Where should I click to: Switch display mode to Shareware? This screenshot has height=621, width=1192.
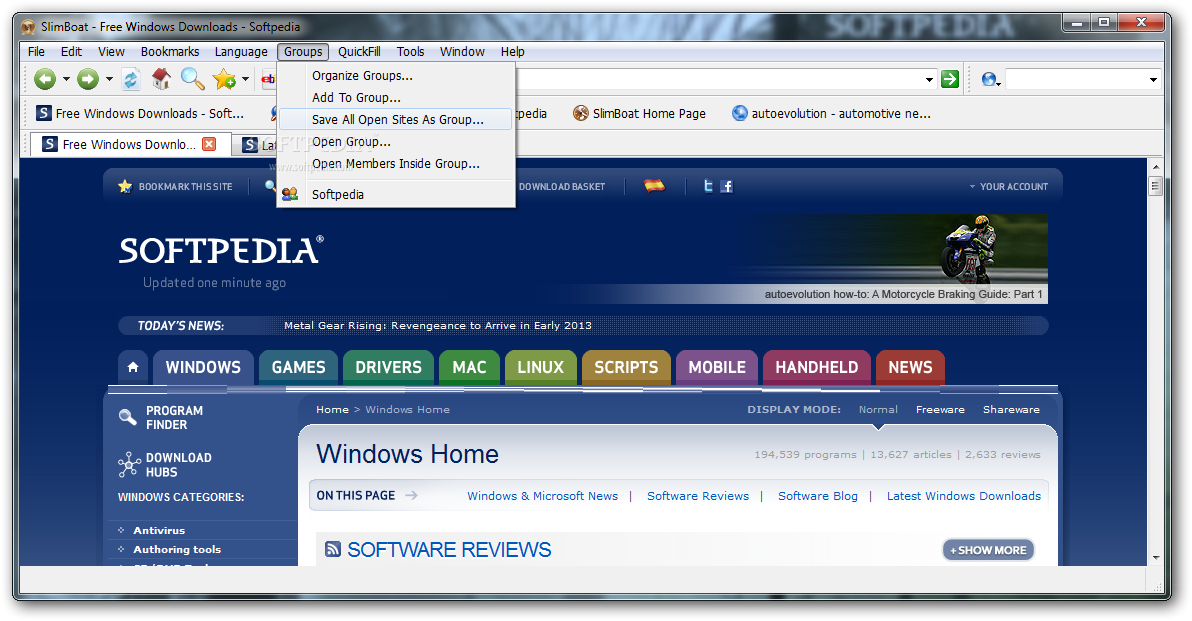[x=1011, y=409]
